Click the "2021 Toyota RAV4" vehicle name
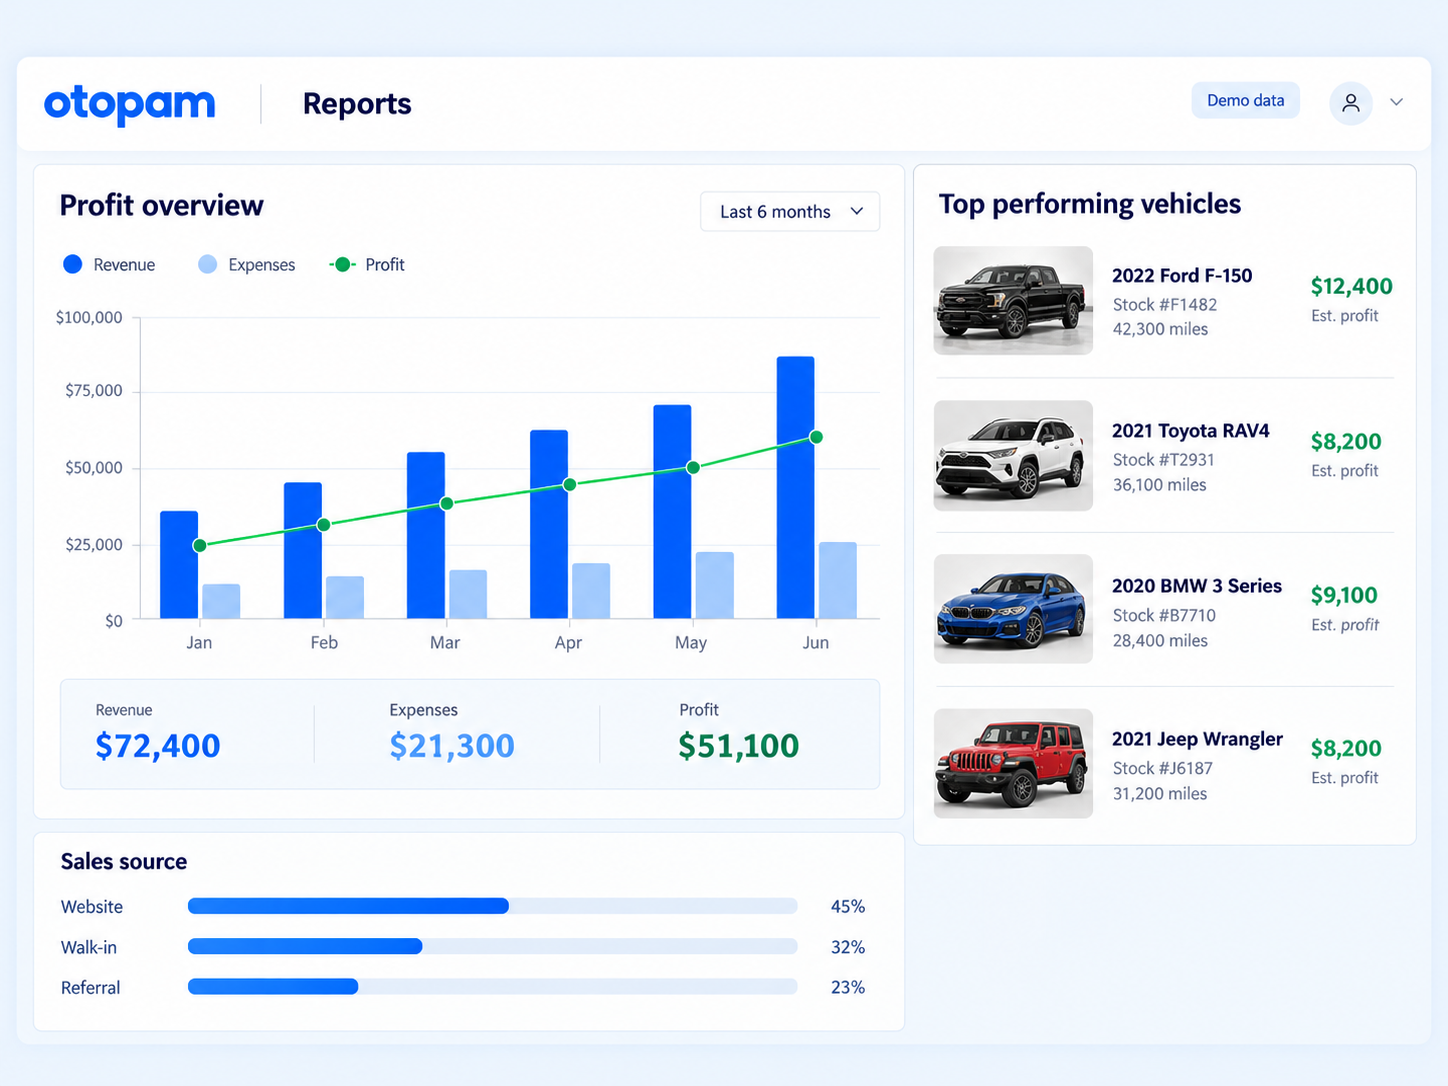This screenshot has width=1448, height=1086. point(1191,431)
